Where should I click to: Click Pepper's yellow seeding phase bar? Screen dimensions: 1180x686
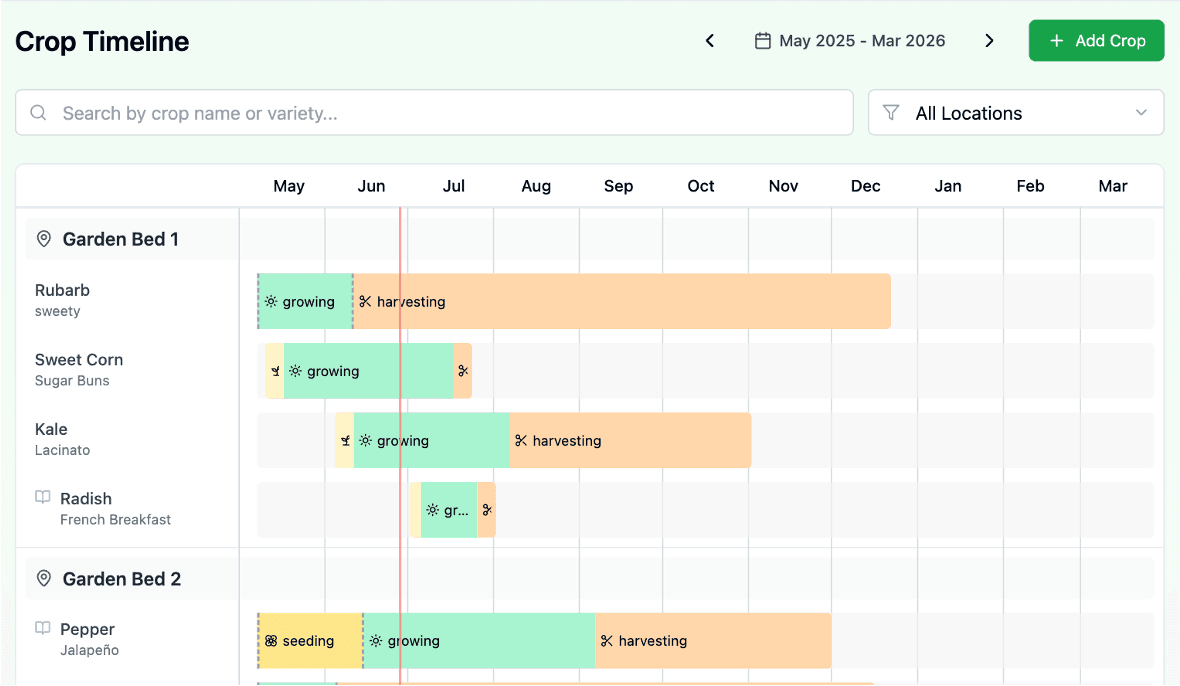pos(310,641)
